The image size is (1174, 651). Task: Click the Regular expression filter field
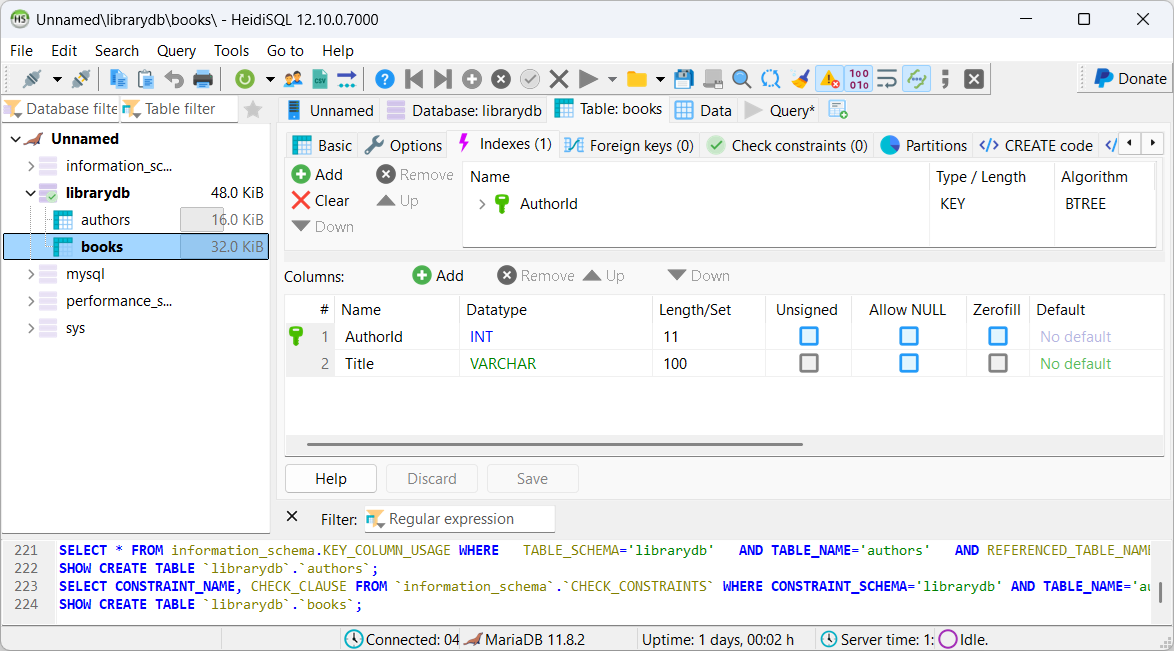coord(460,519)
